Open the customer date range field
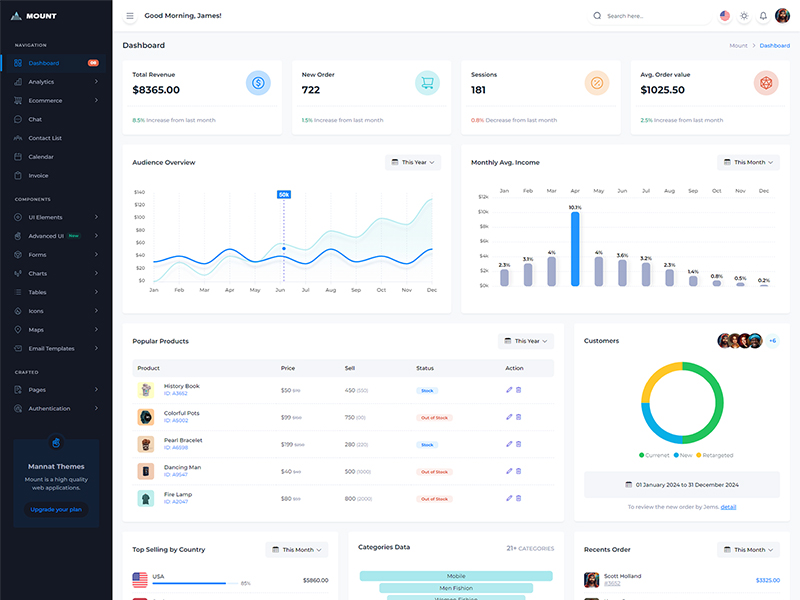800x600 pixels. coord(682,485)
